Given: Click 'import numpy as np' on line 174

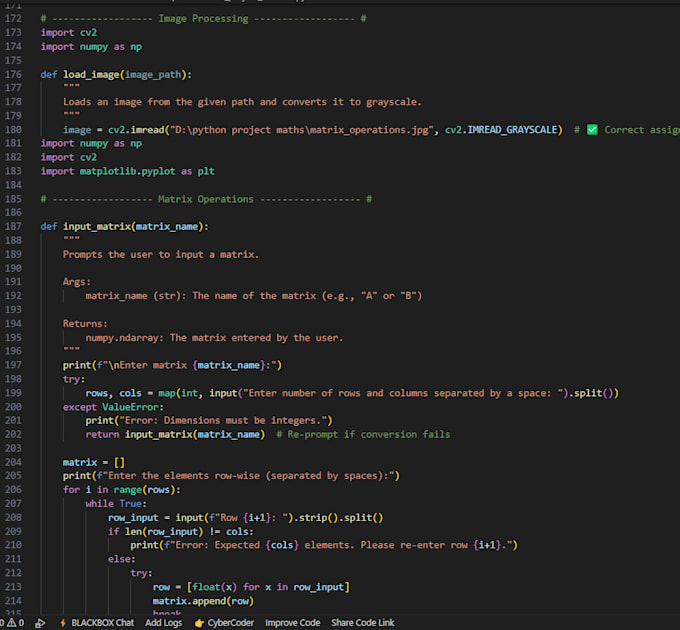Looking at the screenshot, I should pos(91,46).
